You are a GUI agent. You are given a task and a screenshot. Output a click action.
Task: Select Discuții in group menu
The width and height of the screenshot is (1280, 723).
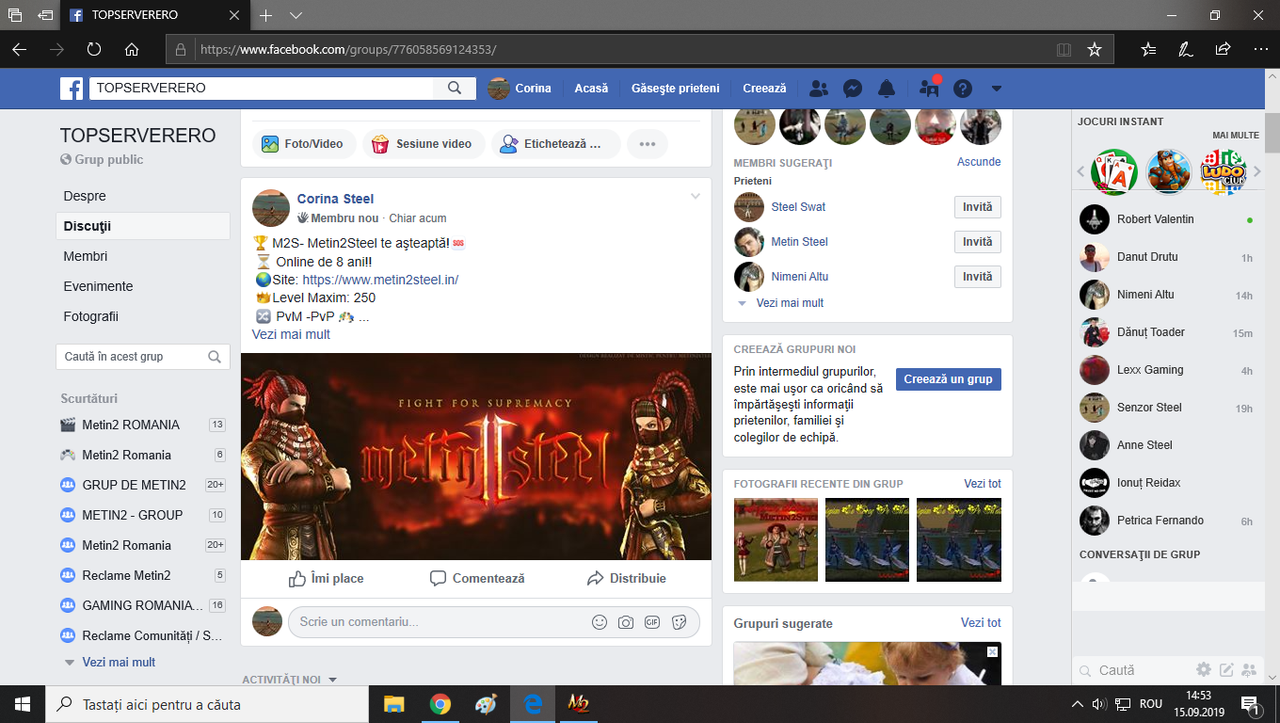[x=143, y=226]
